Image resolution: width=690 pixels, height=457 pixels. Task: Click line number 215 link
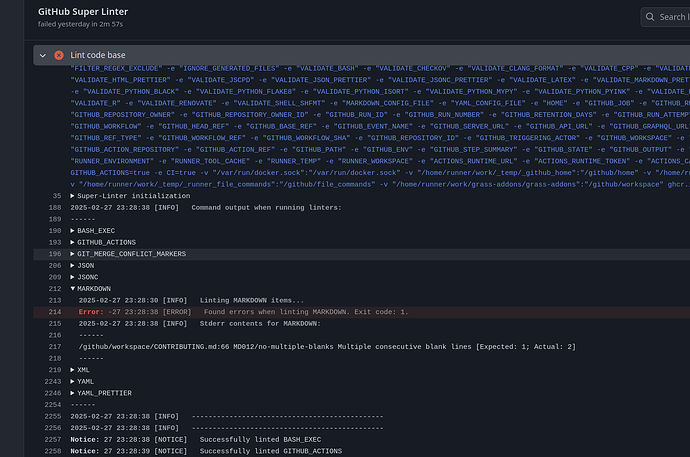point(55,323)
